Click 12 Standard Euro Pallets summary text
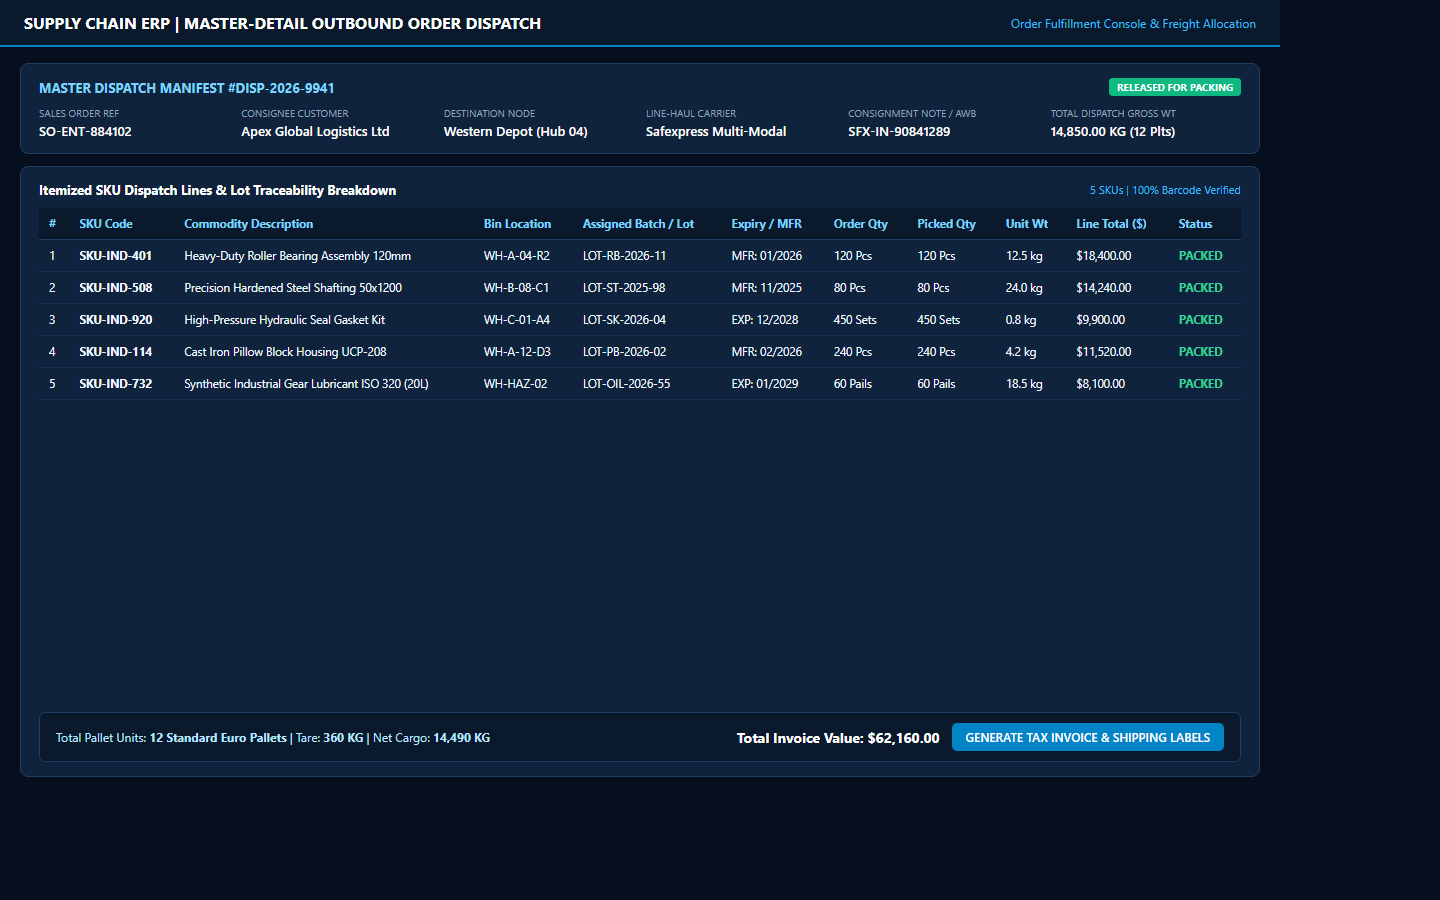This screenshot has height=900, width=1440. click(x=218, y=738)
